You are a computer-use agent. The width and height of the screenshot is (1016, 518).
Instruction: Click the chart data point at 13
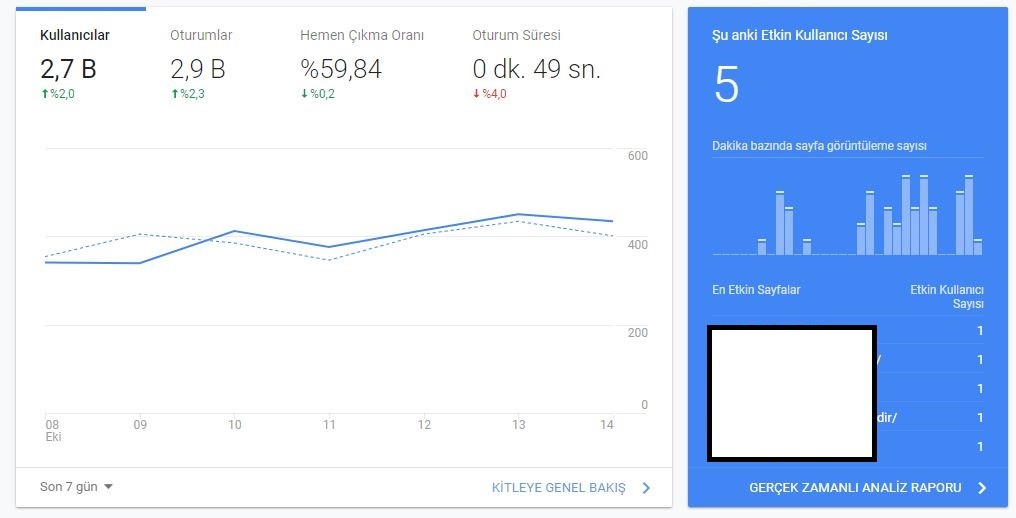[518, 214]
